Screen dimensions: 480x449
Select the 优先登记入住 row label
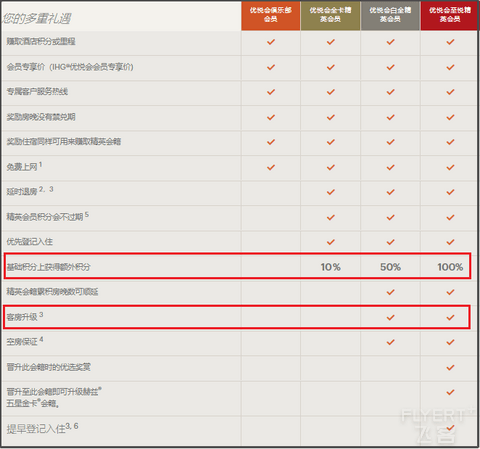(30, 242)
